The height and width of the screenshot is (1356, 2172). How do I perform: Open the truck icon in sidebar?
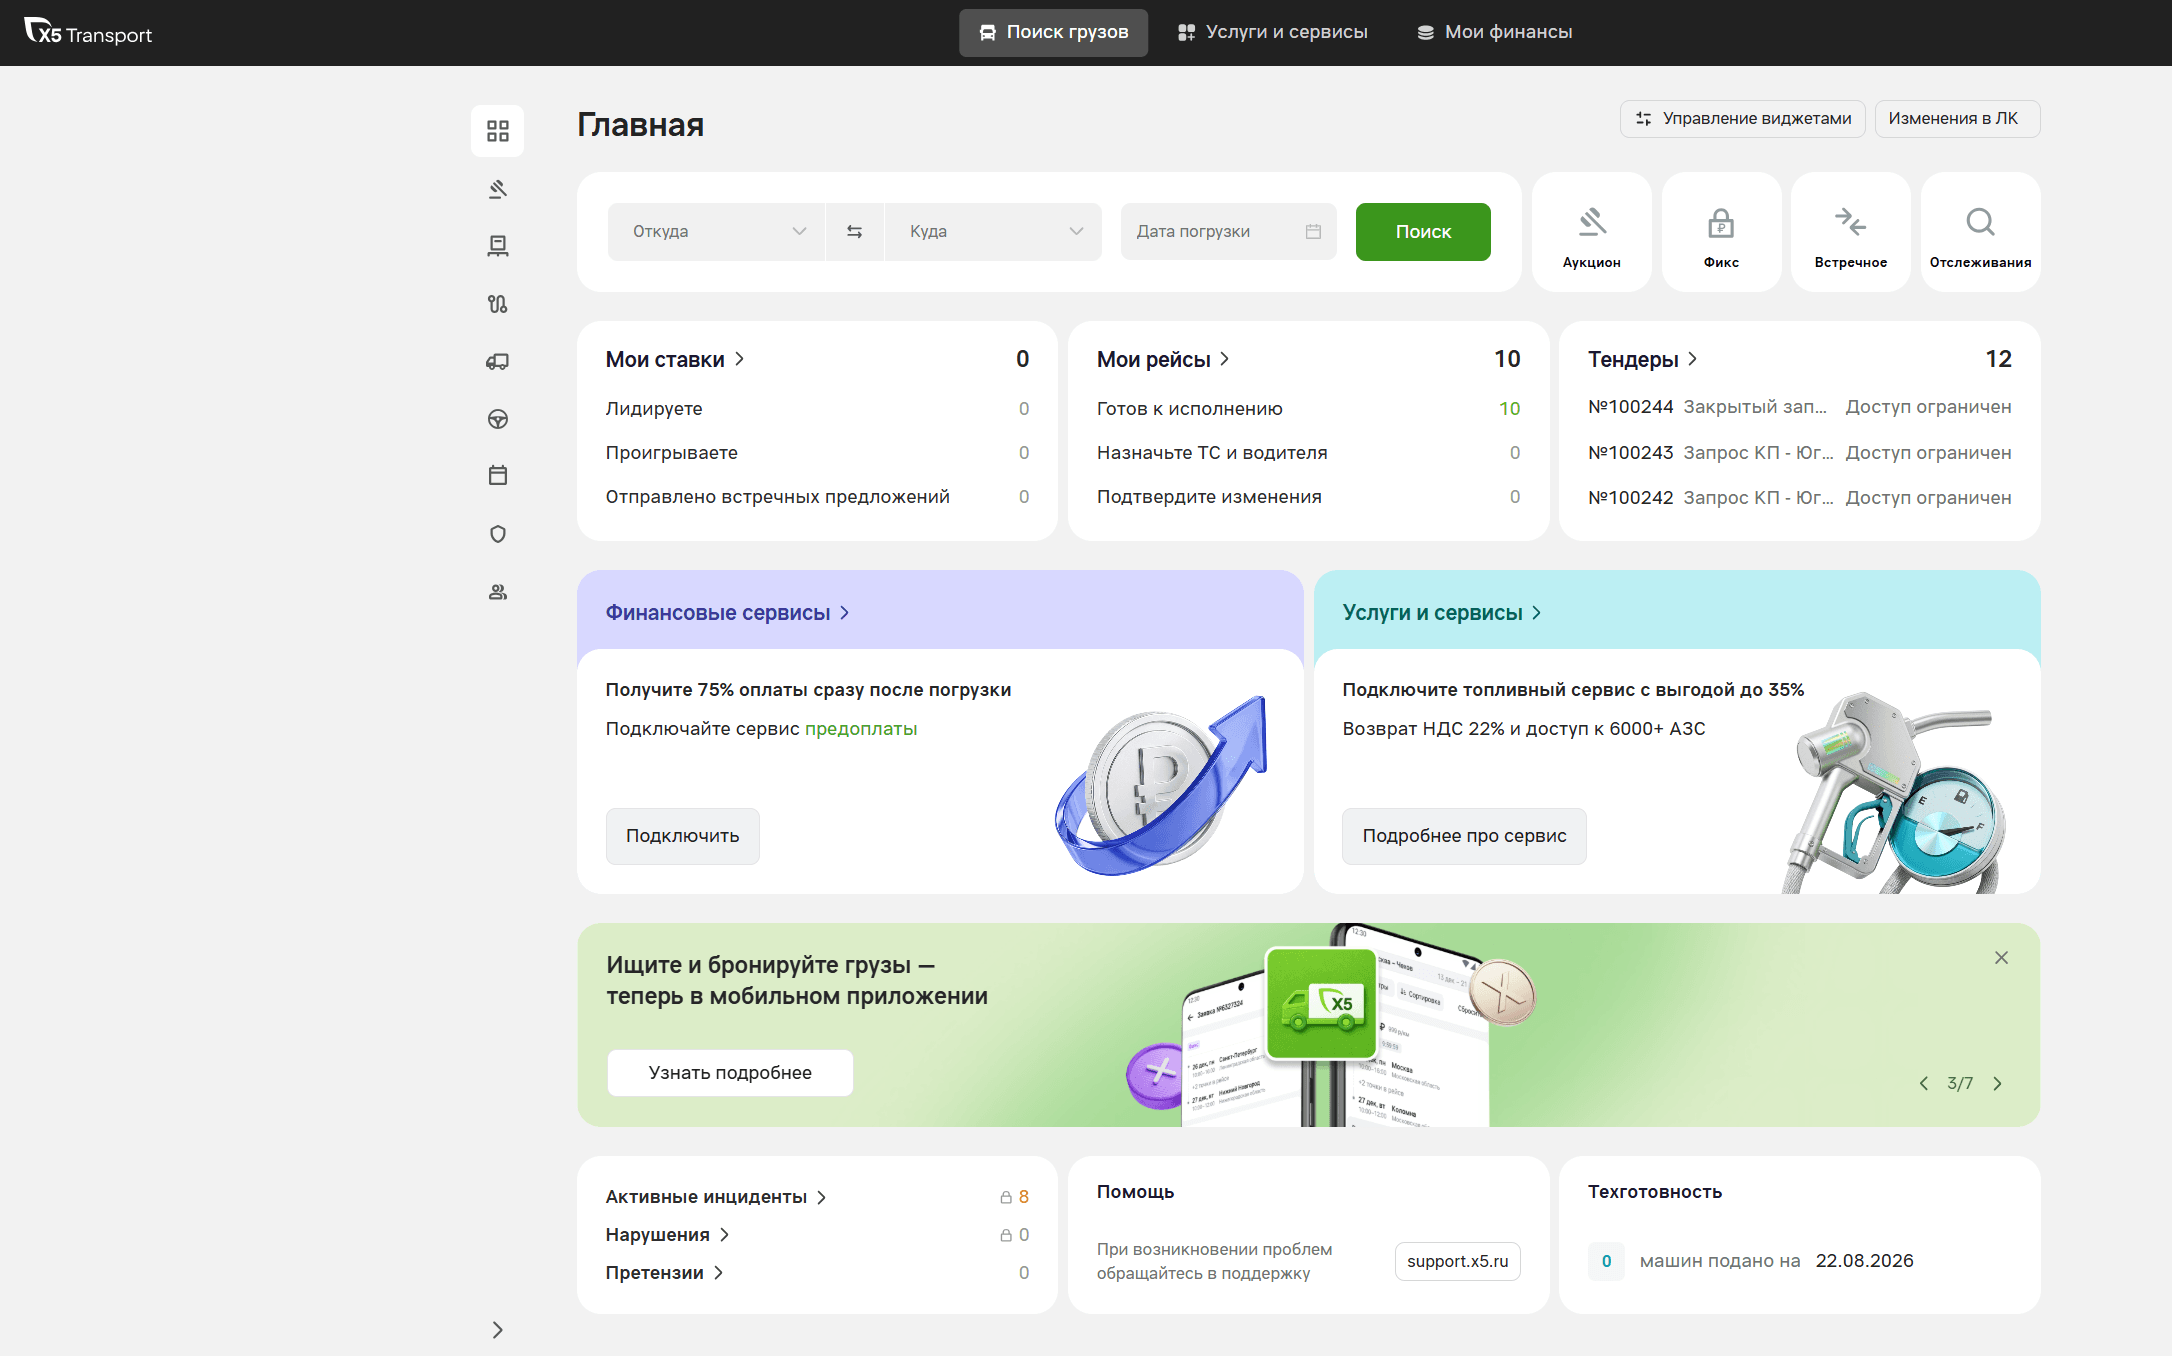point(497,361)
